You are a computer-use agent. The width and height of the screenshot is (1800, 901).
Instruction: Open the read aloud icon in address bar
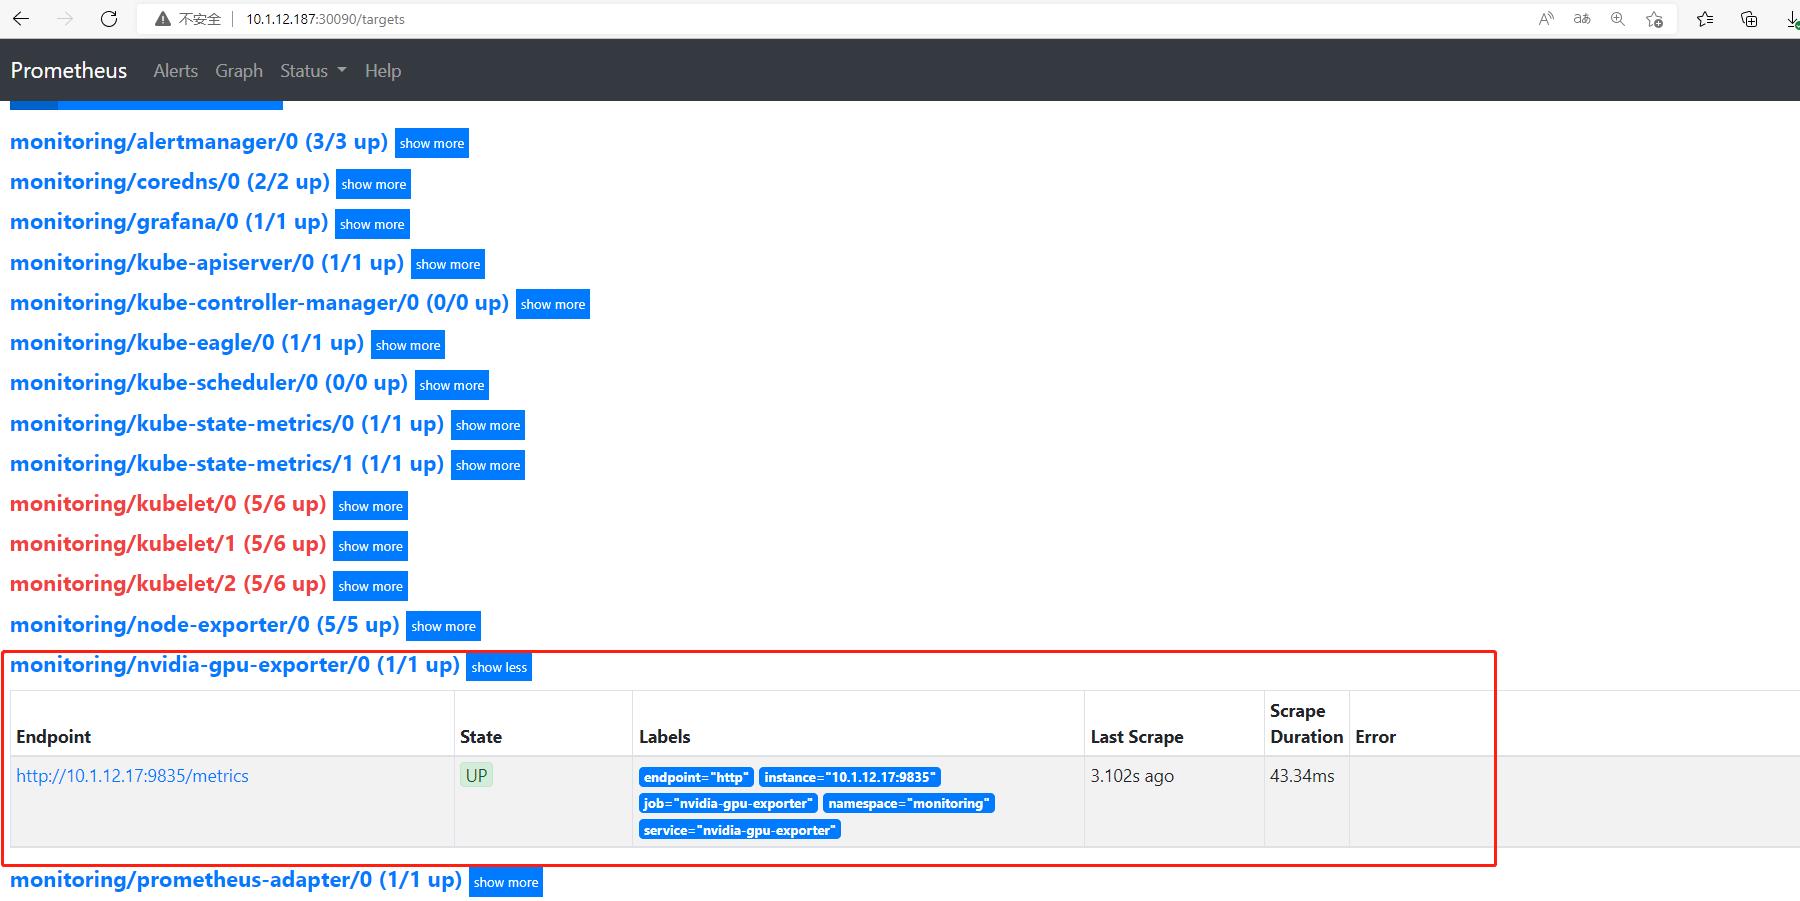point(1546,19)
